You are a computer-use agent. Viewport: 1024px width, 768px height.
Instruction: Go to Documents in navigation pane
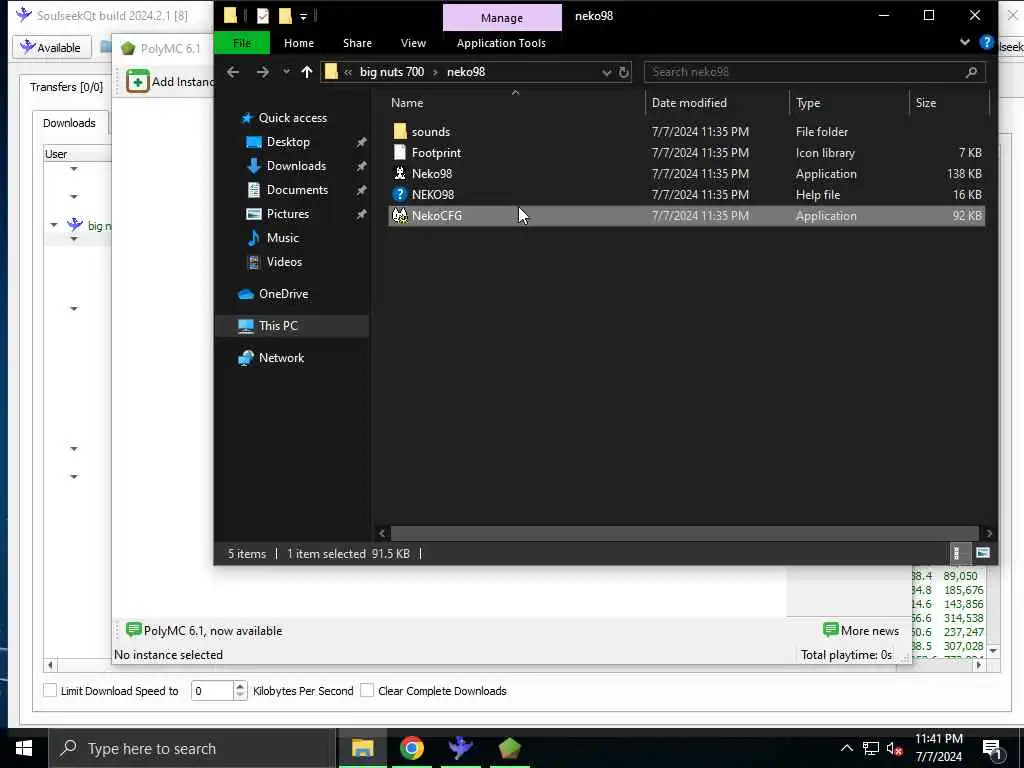click(x=297, y=189)
